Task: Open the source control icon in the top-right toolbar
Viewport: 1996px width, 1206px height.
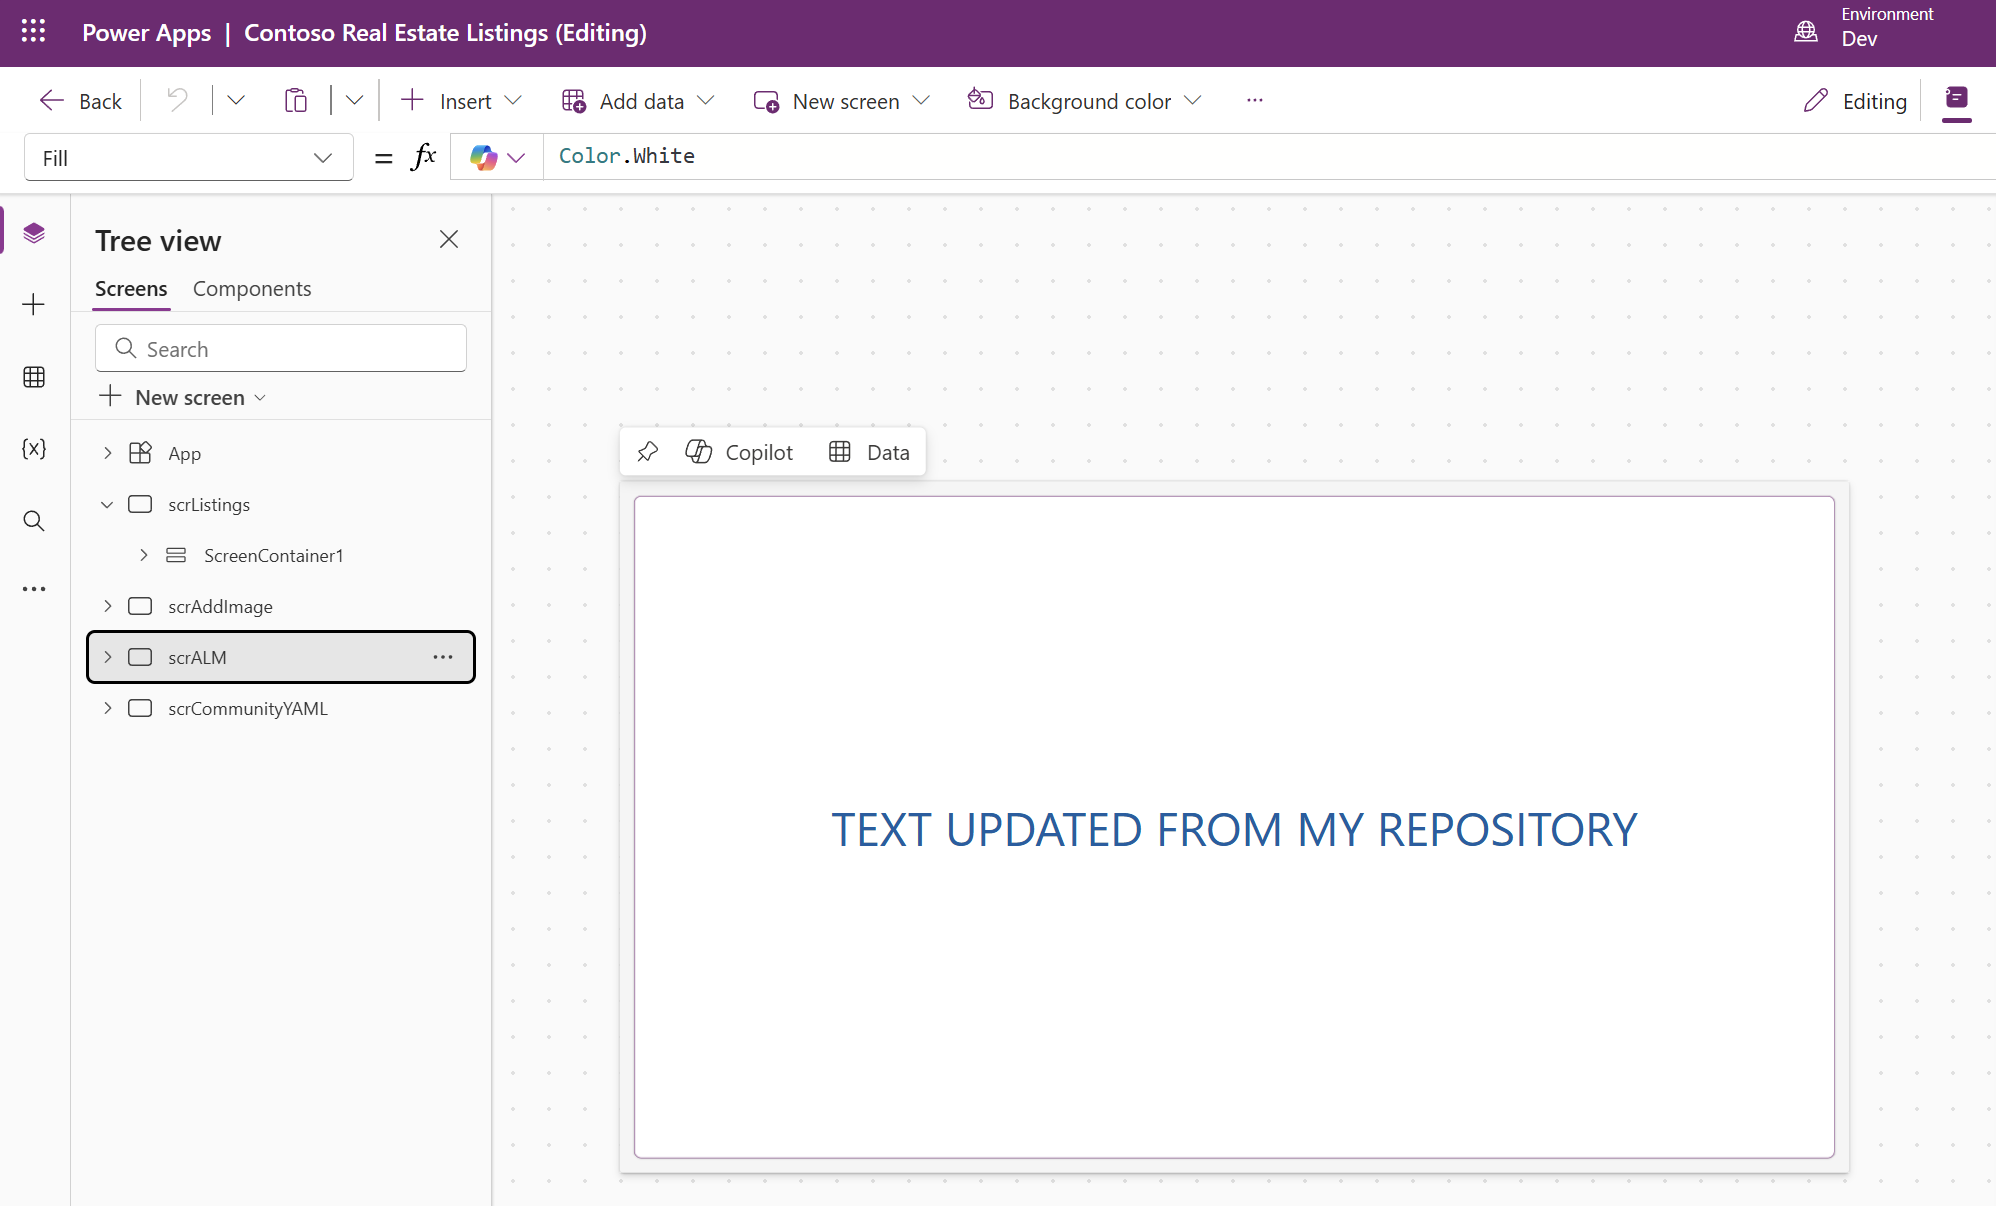Action: coord(1956,99)
